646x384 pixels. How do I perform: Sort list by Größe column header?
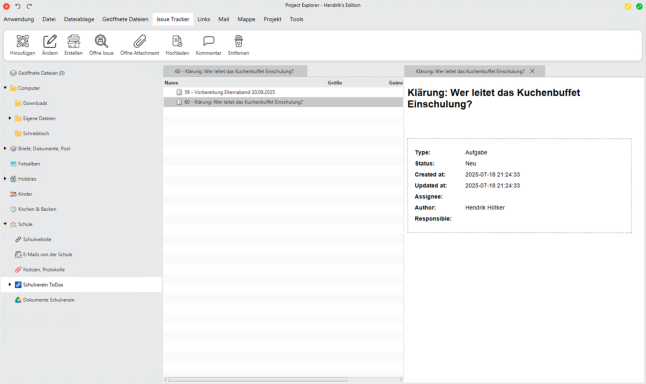[x=335, y=83]
